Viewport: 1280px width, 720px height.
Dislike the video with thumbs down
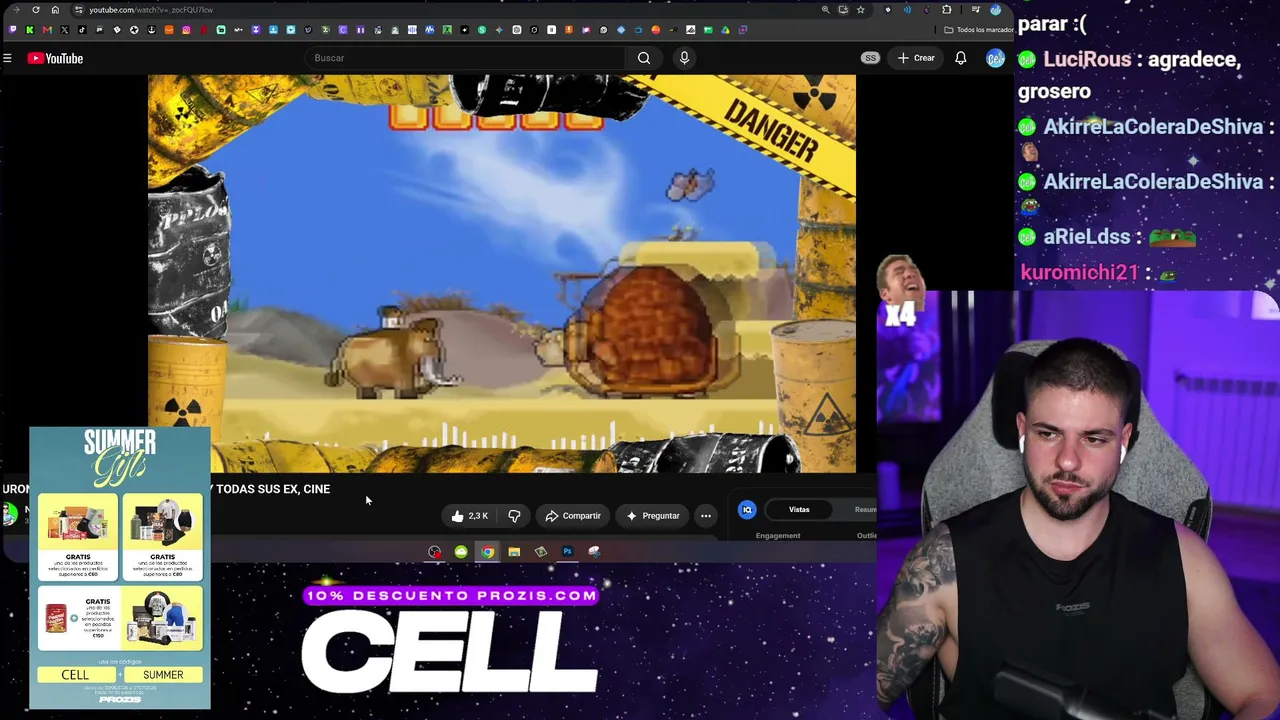coord(514,516)
